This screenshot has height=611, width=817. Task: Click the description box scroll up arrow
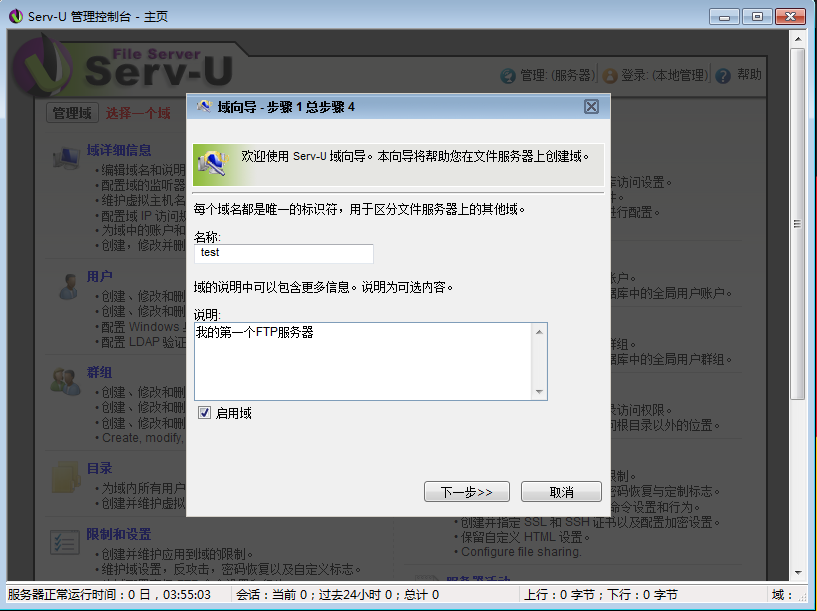click(539, 332)
